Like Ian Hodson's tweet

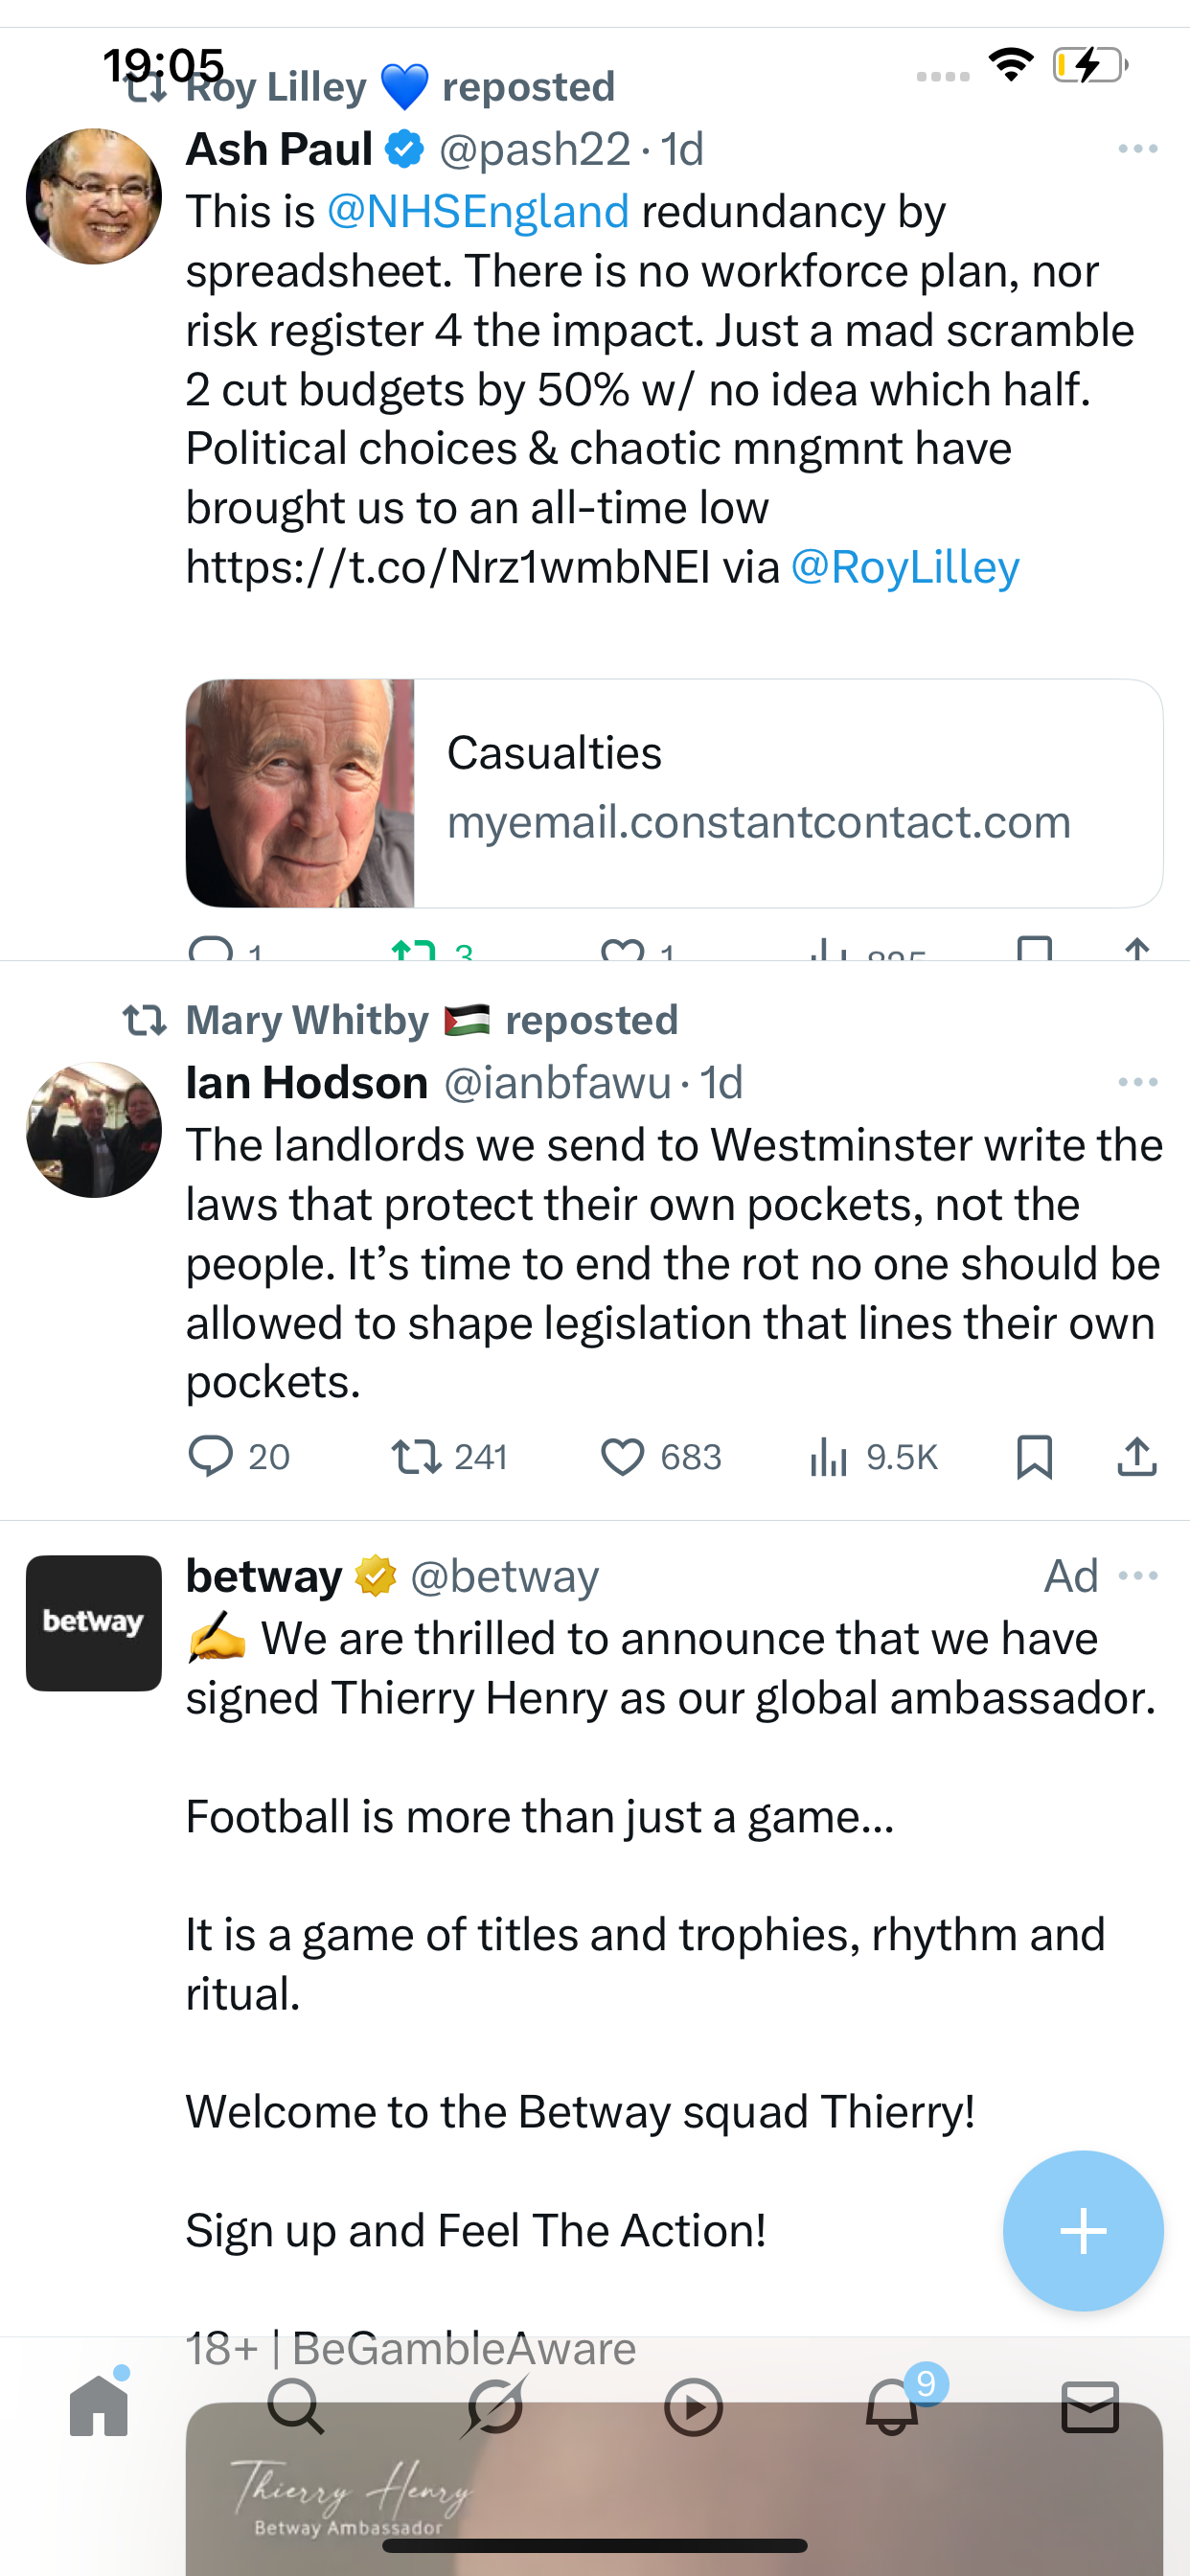point(622,1456)
